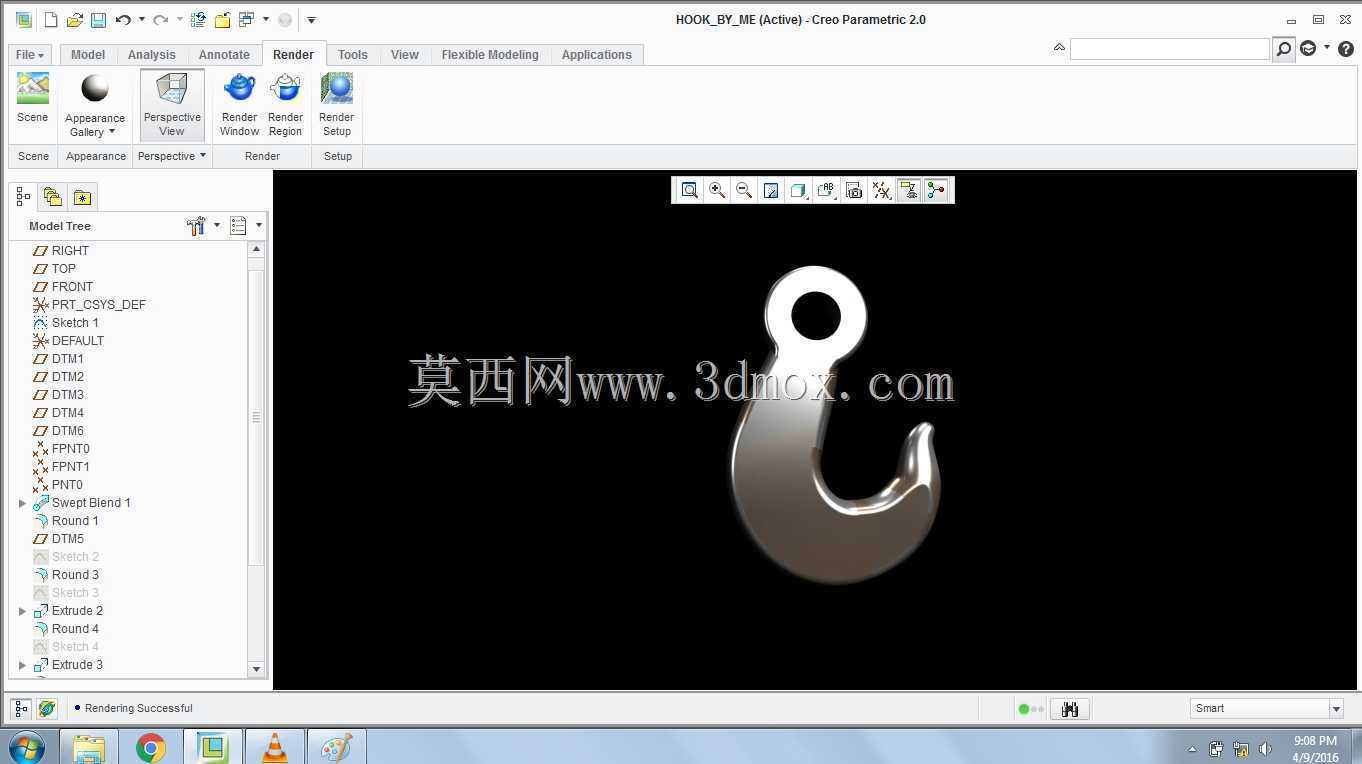Open Saved Orientations list
This screenshot has height=764, width=1362.
pos(826,190)
